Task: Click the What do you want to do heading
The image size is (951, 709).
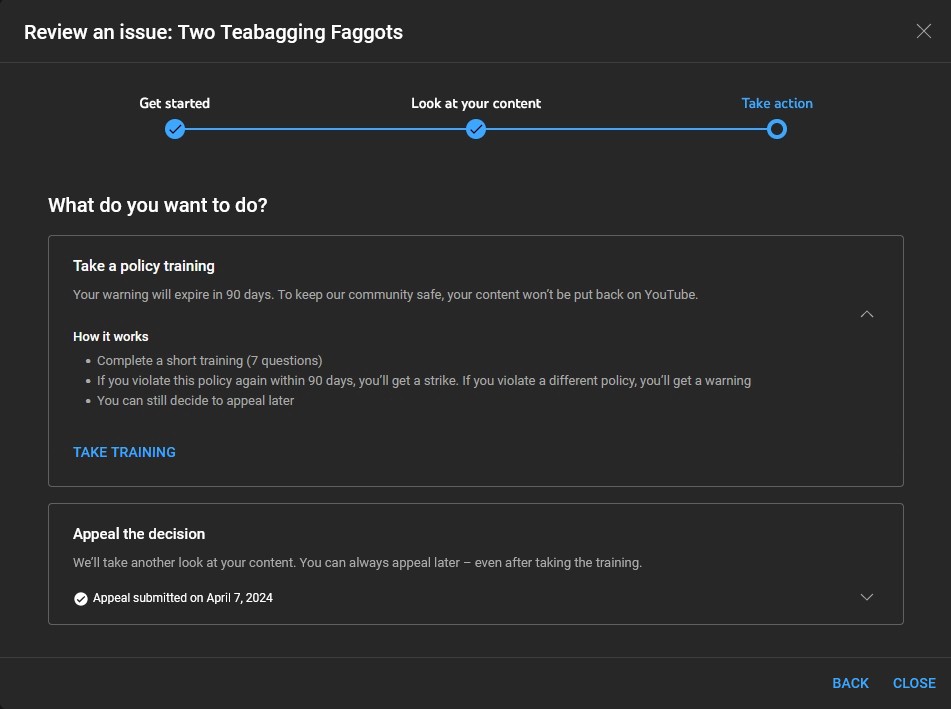Action: (158, 205)
